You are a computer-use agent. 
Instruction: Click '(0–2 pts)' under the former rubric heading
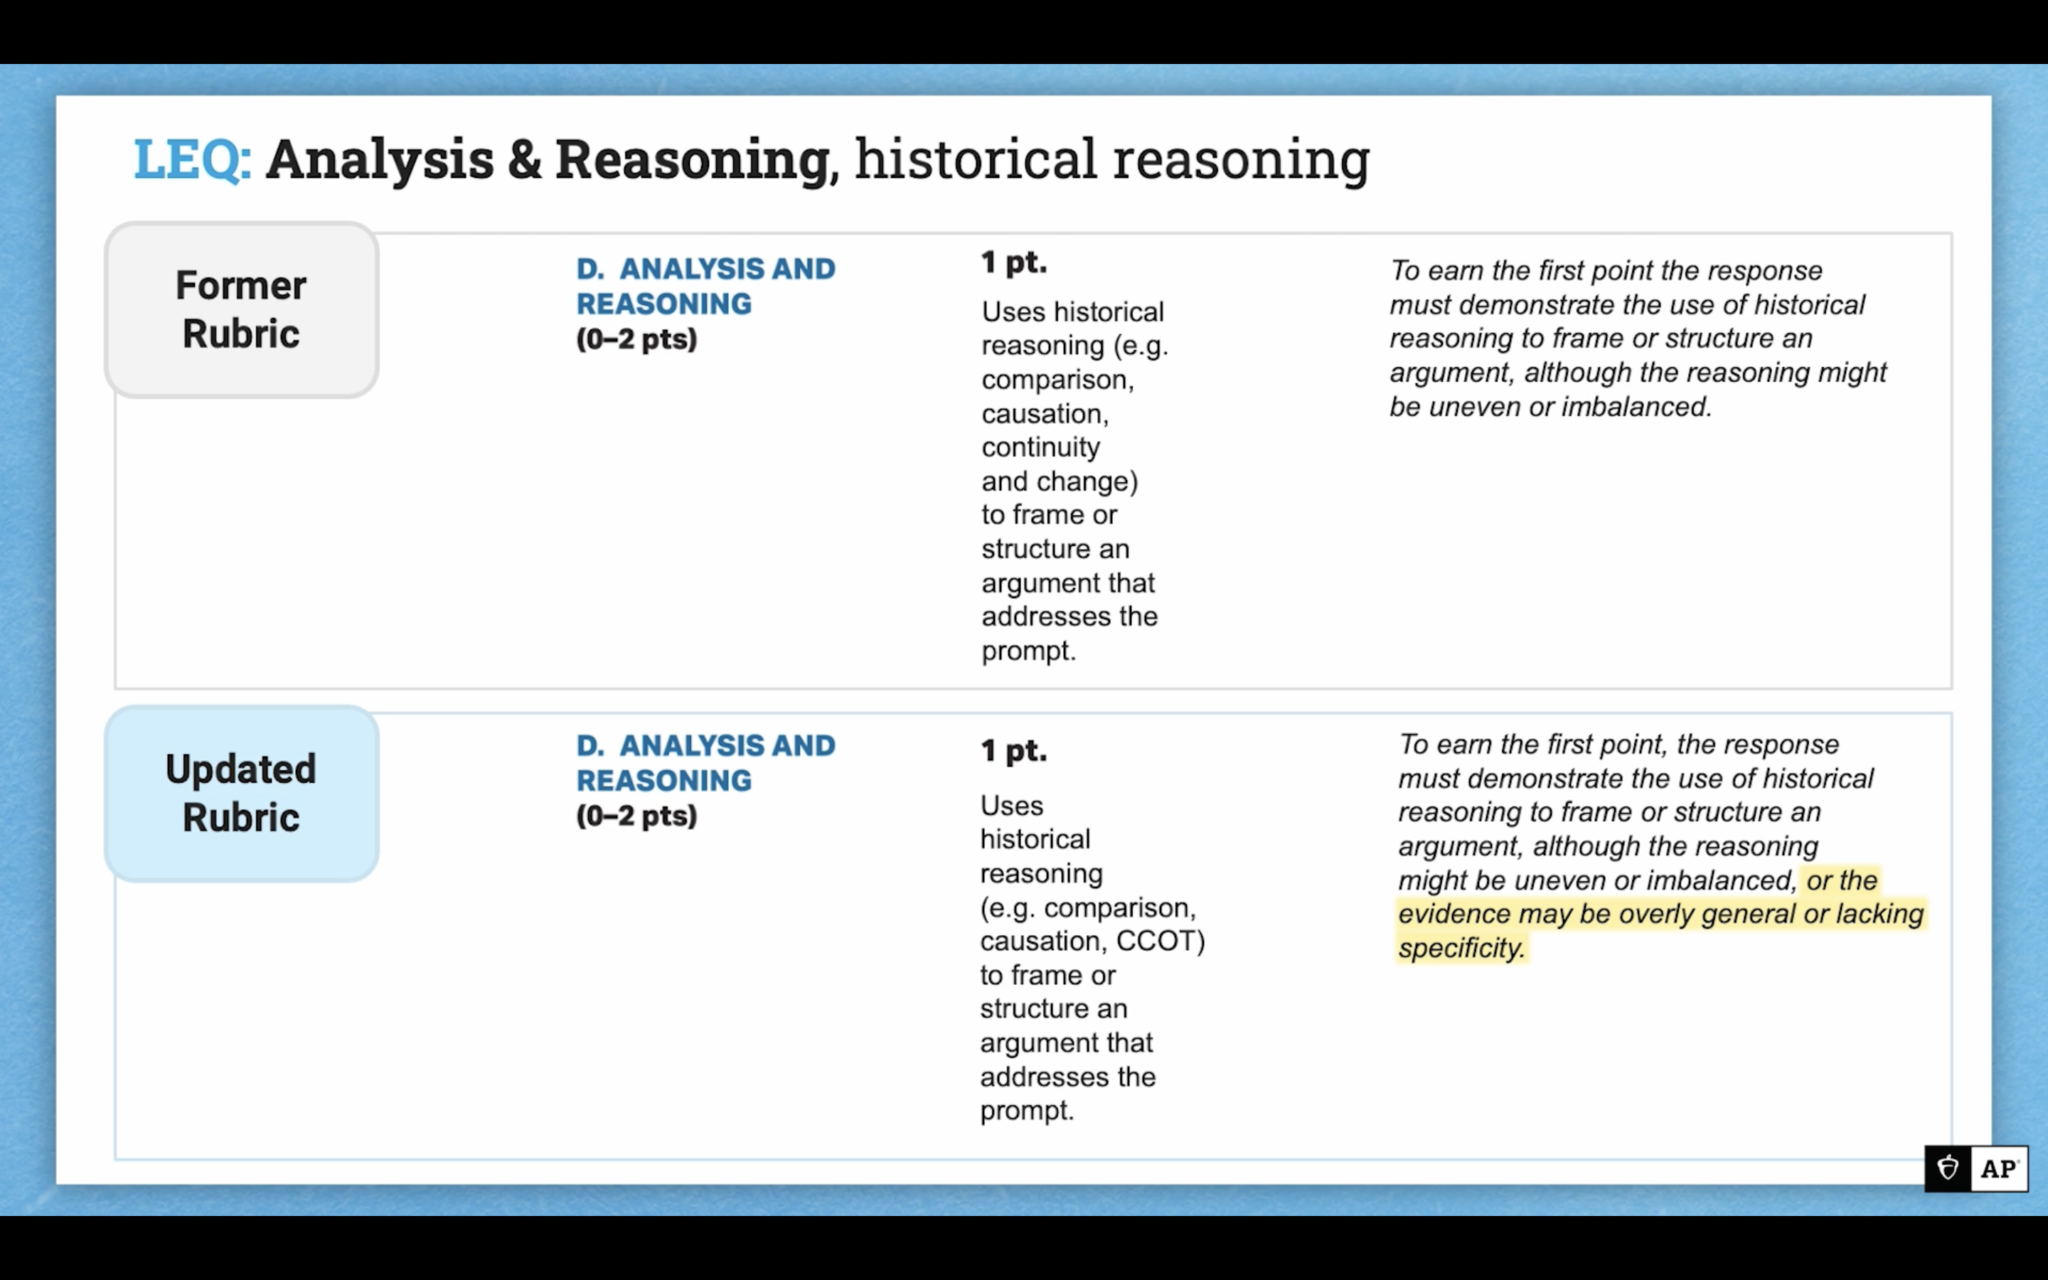(x=636, y=339)
